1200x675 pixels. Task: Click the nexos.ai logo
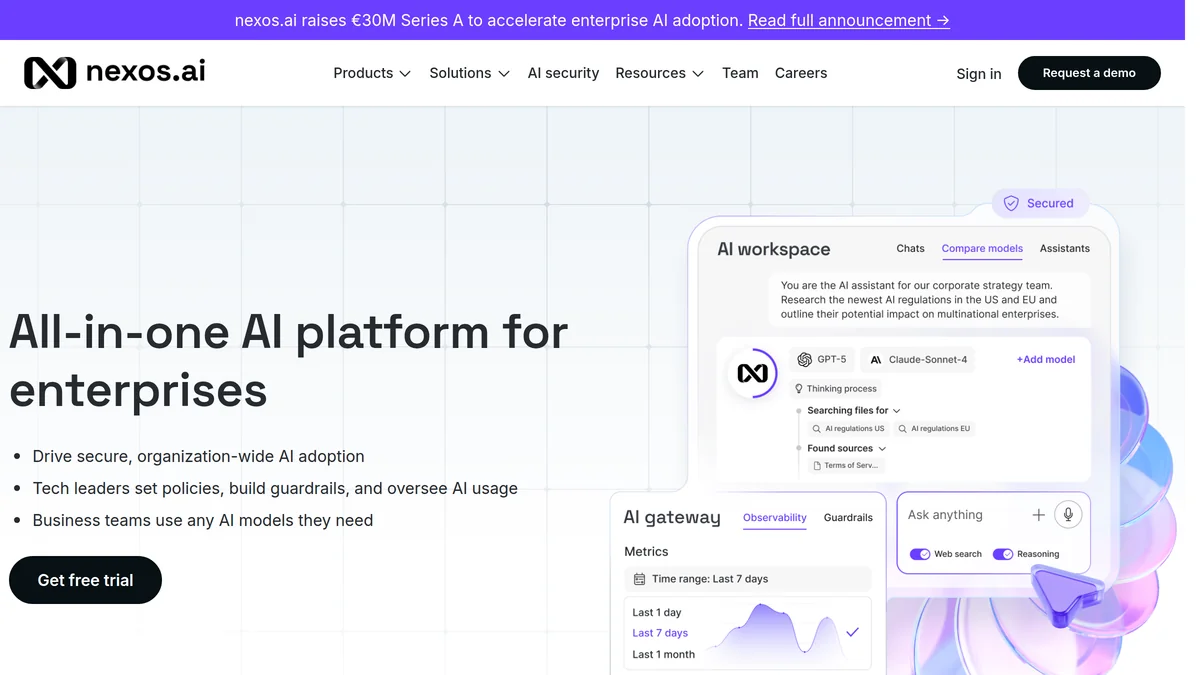point(113,72)
